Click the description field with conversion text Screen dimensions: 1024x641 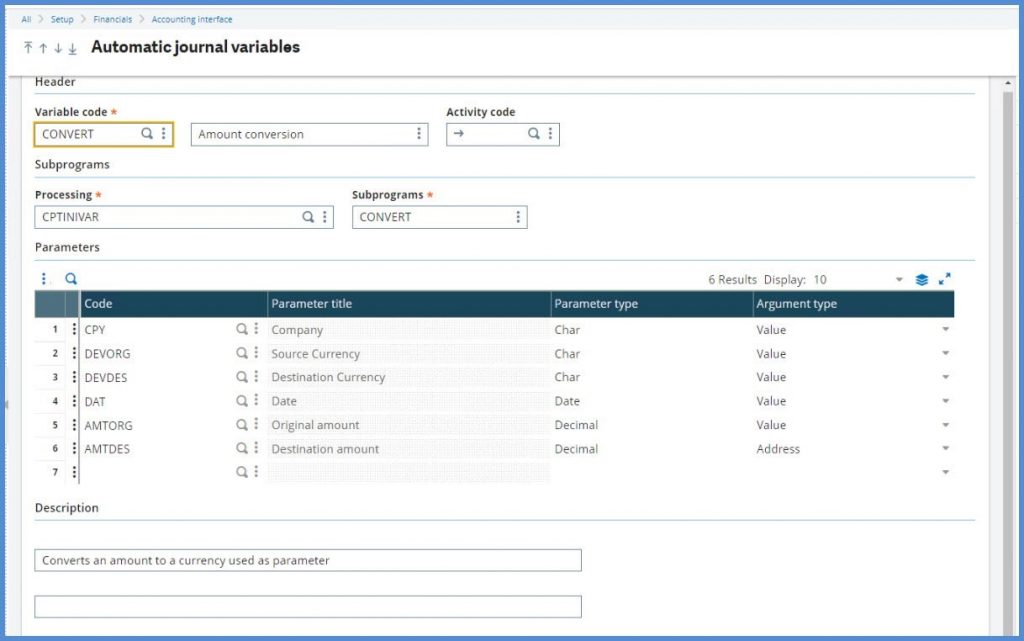tap(307, 561)
